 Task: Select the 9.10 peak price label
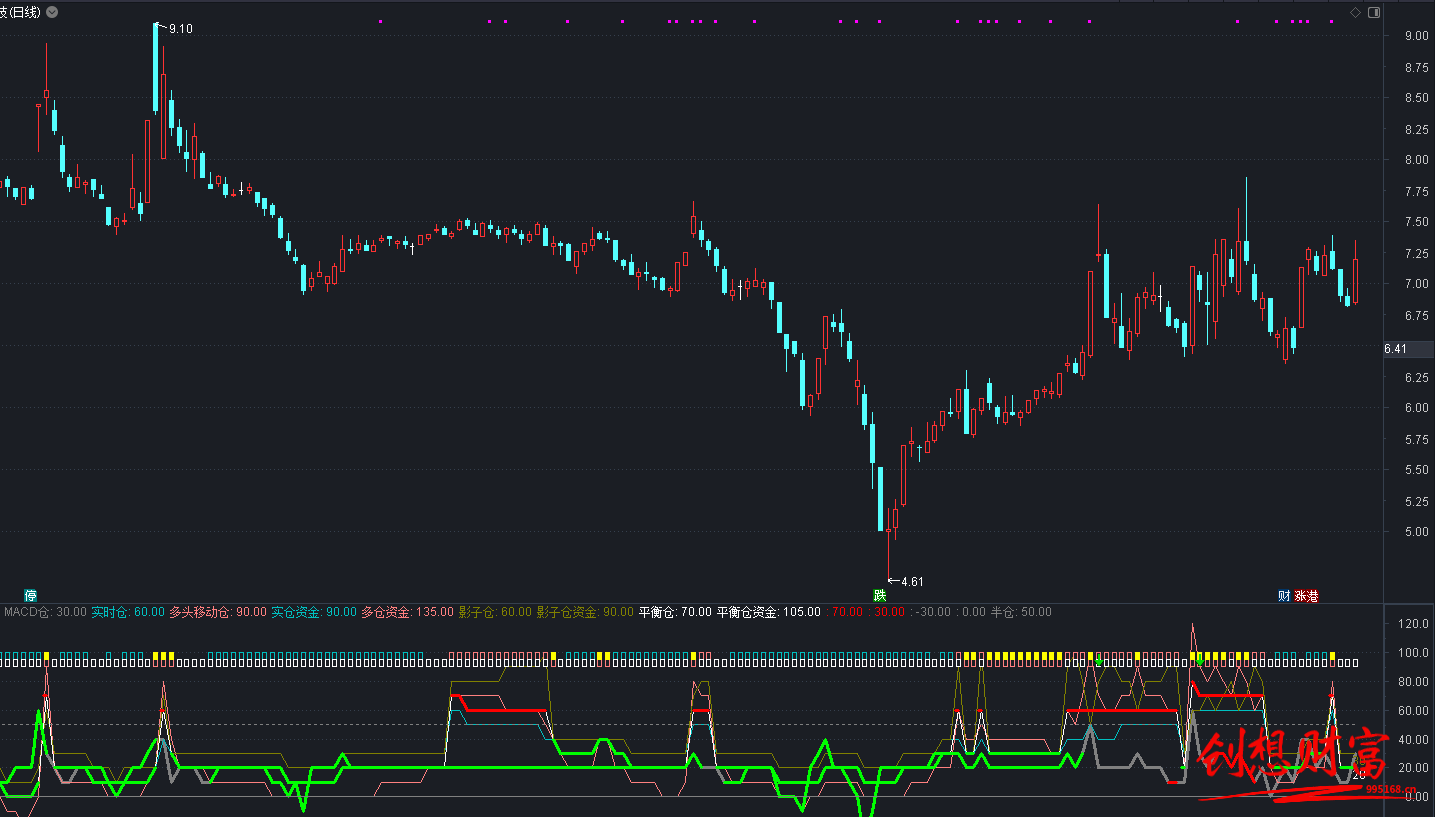[180, 29]
